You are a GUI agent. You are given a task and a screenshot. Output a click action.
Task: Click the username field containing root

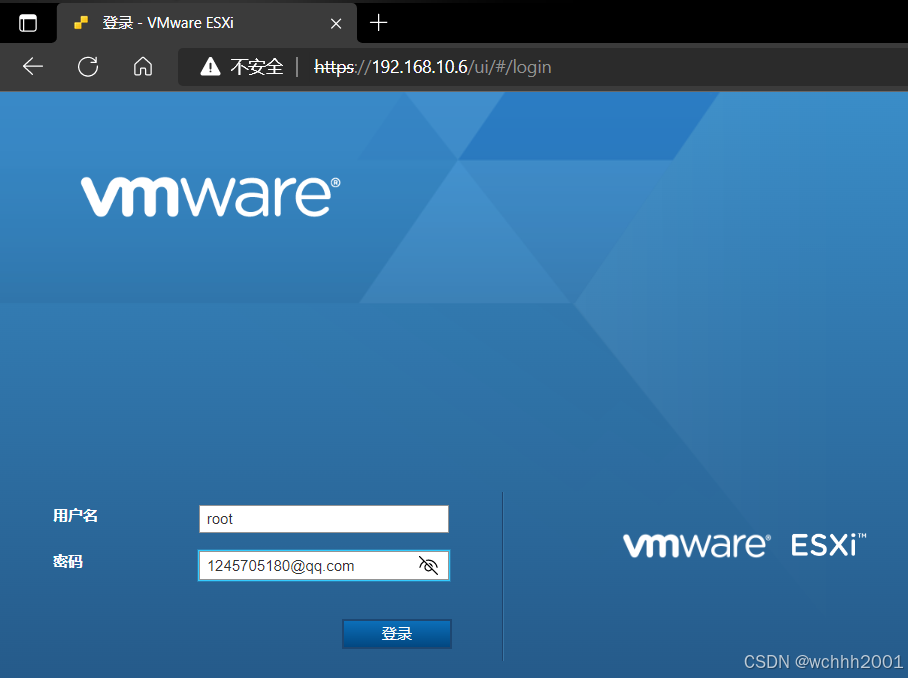[323, 518]
